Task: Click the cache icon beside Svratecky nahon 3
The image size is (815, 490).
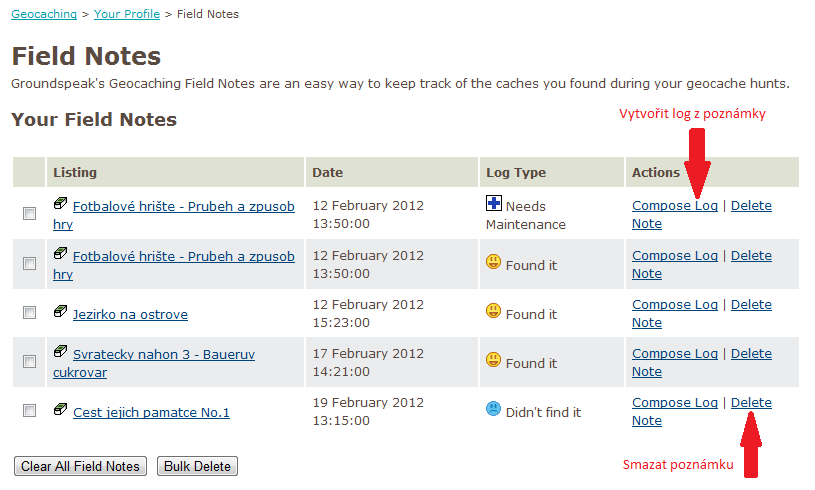Action: [60, 352]
